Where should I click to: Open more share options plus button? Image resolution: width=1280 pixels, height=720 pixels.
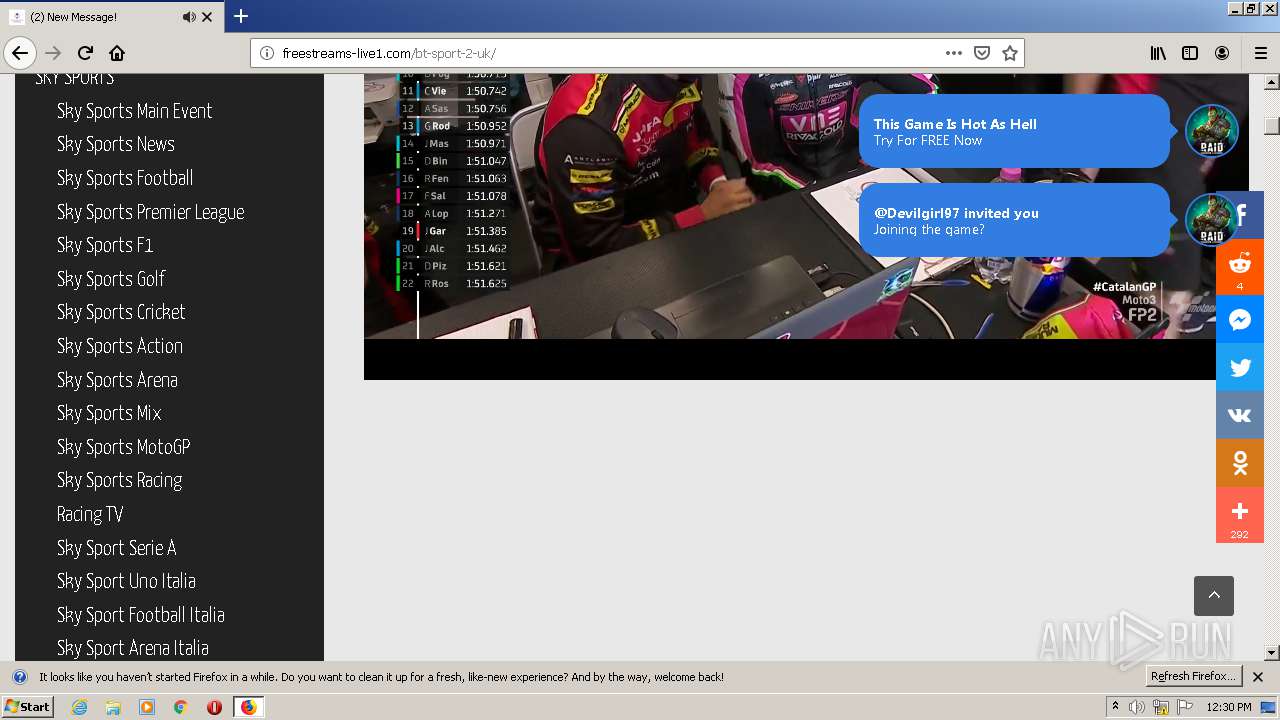pos(1240,515)
